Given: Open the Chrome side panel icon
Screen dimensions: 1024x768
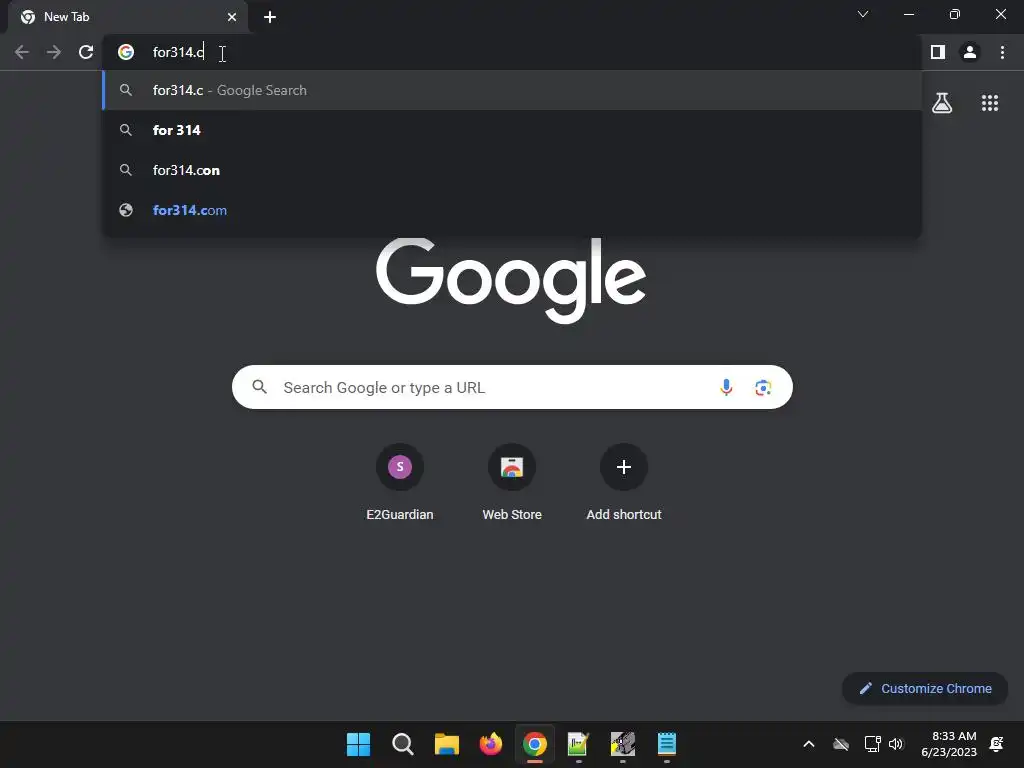Looking at the screenshot, I should [x=938, y=52].
